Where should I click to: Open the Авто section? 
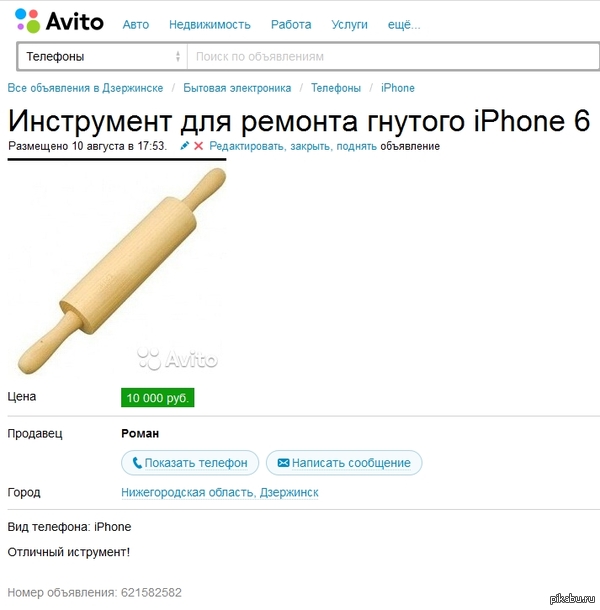[136, 25]
